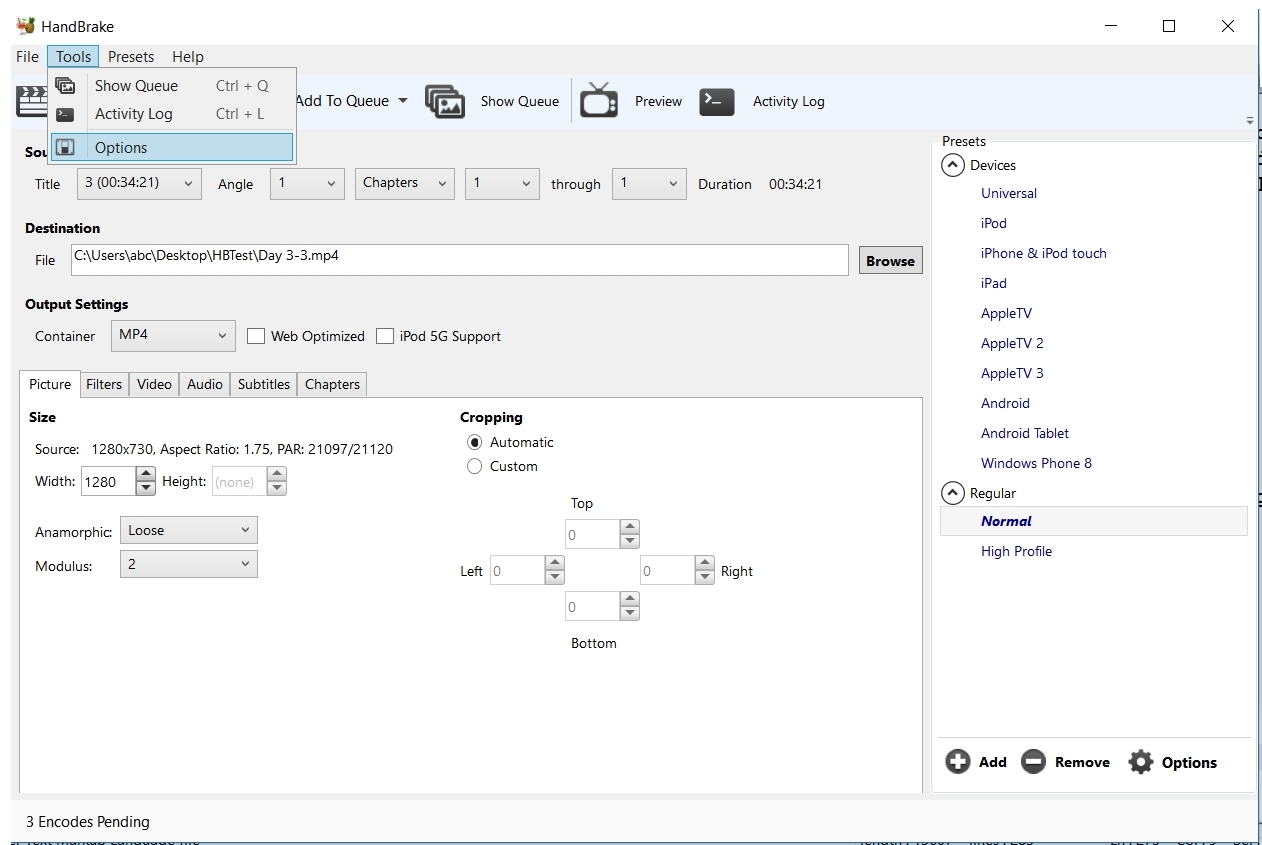Screen dimensions: 1262x845
Task: Expand the Anamorphic Loose dropdown
Action: [x=188, y=531]
